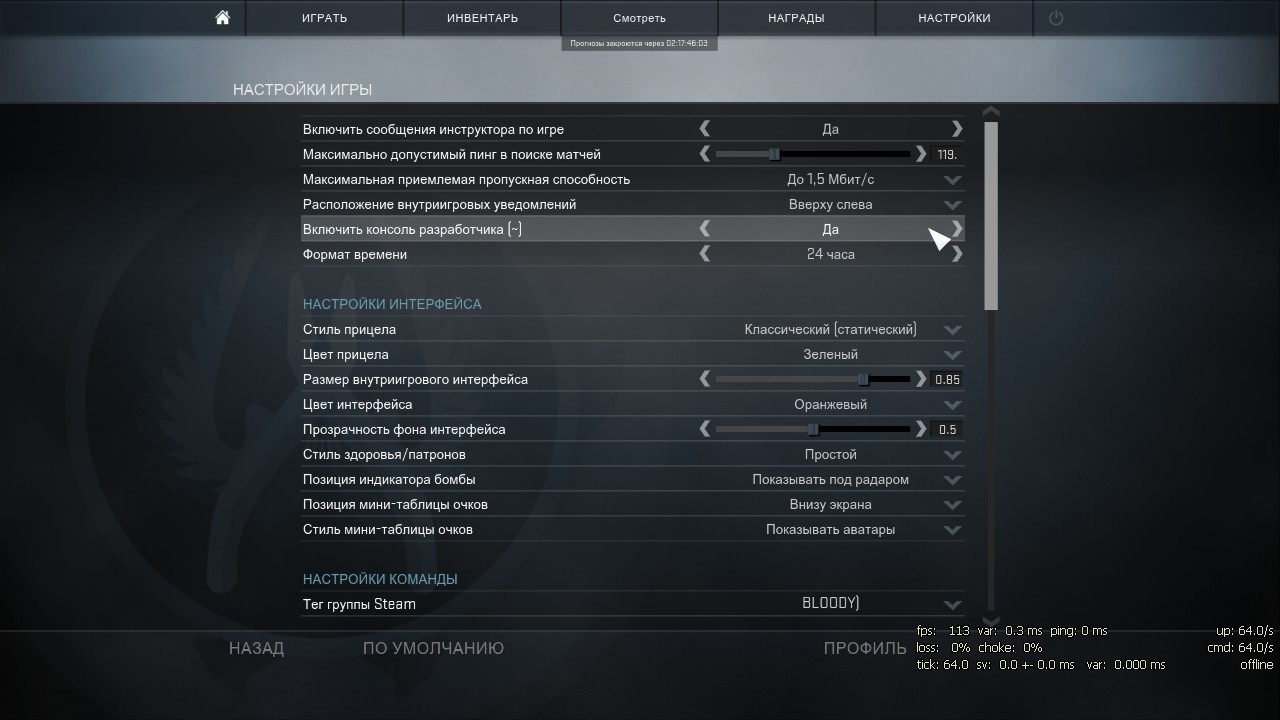Left arrow for 'Включить сообщения инструктора по игре'
This screenshot has width=1280, height=720.
pos(705,129)
